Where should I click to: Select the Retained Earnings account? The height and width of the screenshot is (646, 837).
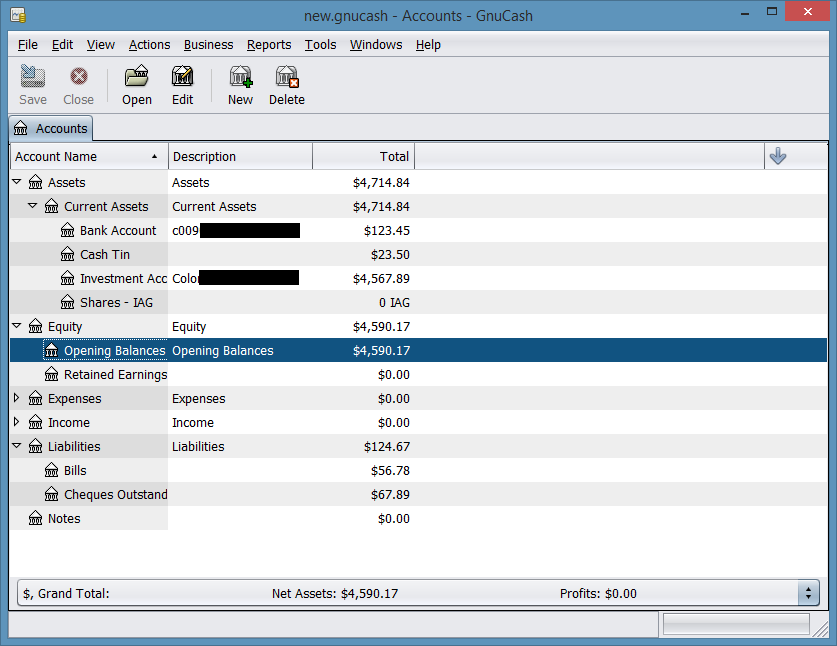tap(418, 375)
